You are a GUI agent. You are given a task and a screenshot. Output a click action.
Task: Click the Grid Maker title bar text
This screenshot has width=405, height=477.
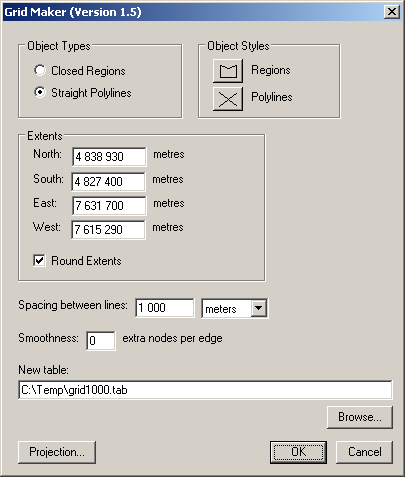[x=73, y=12]
